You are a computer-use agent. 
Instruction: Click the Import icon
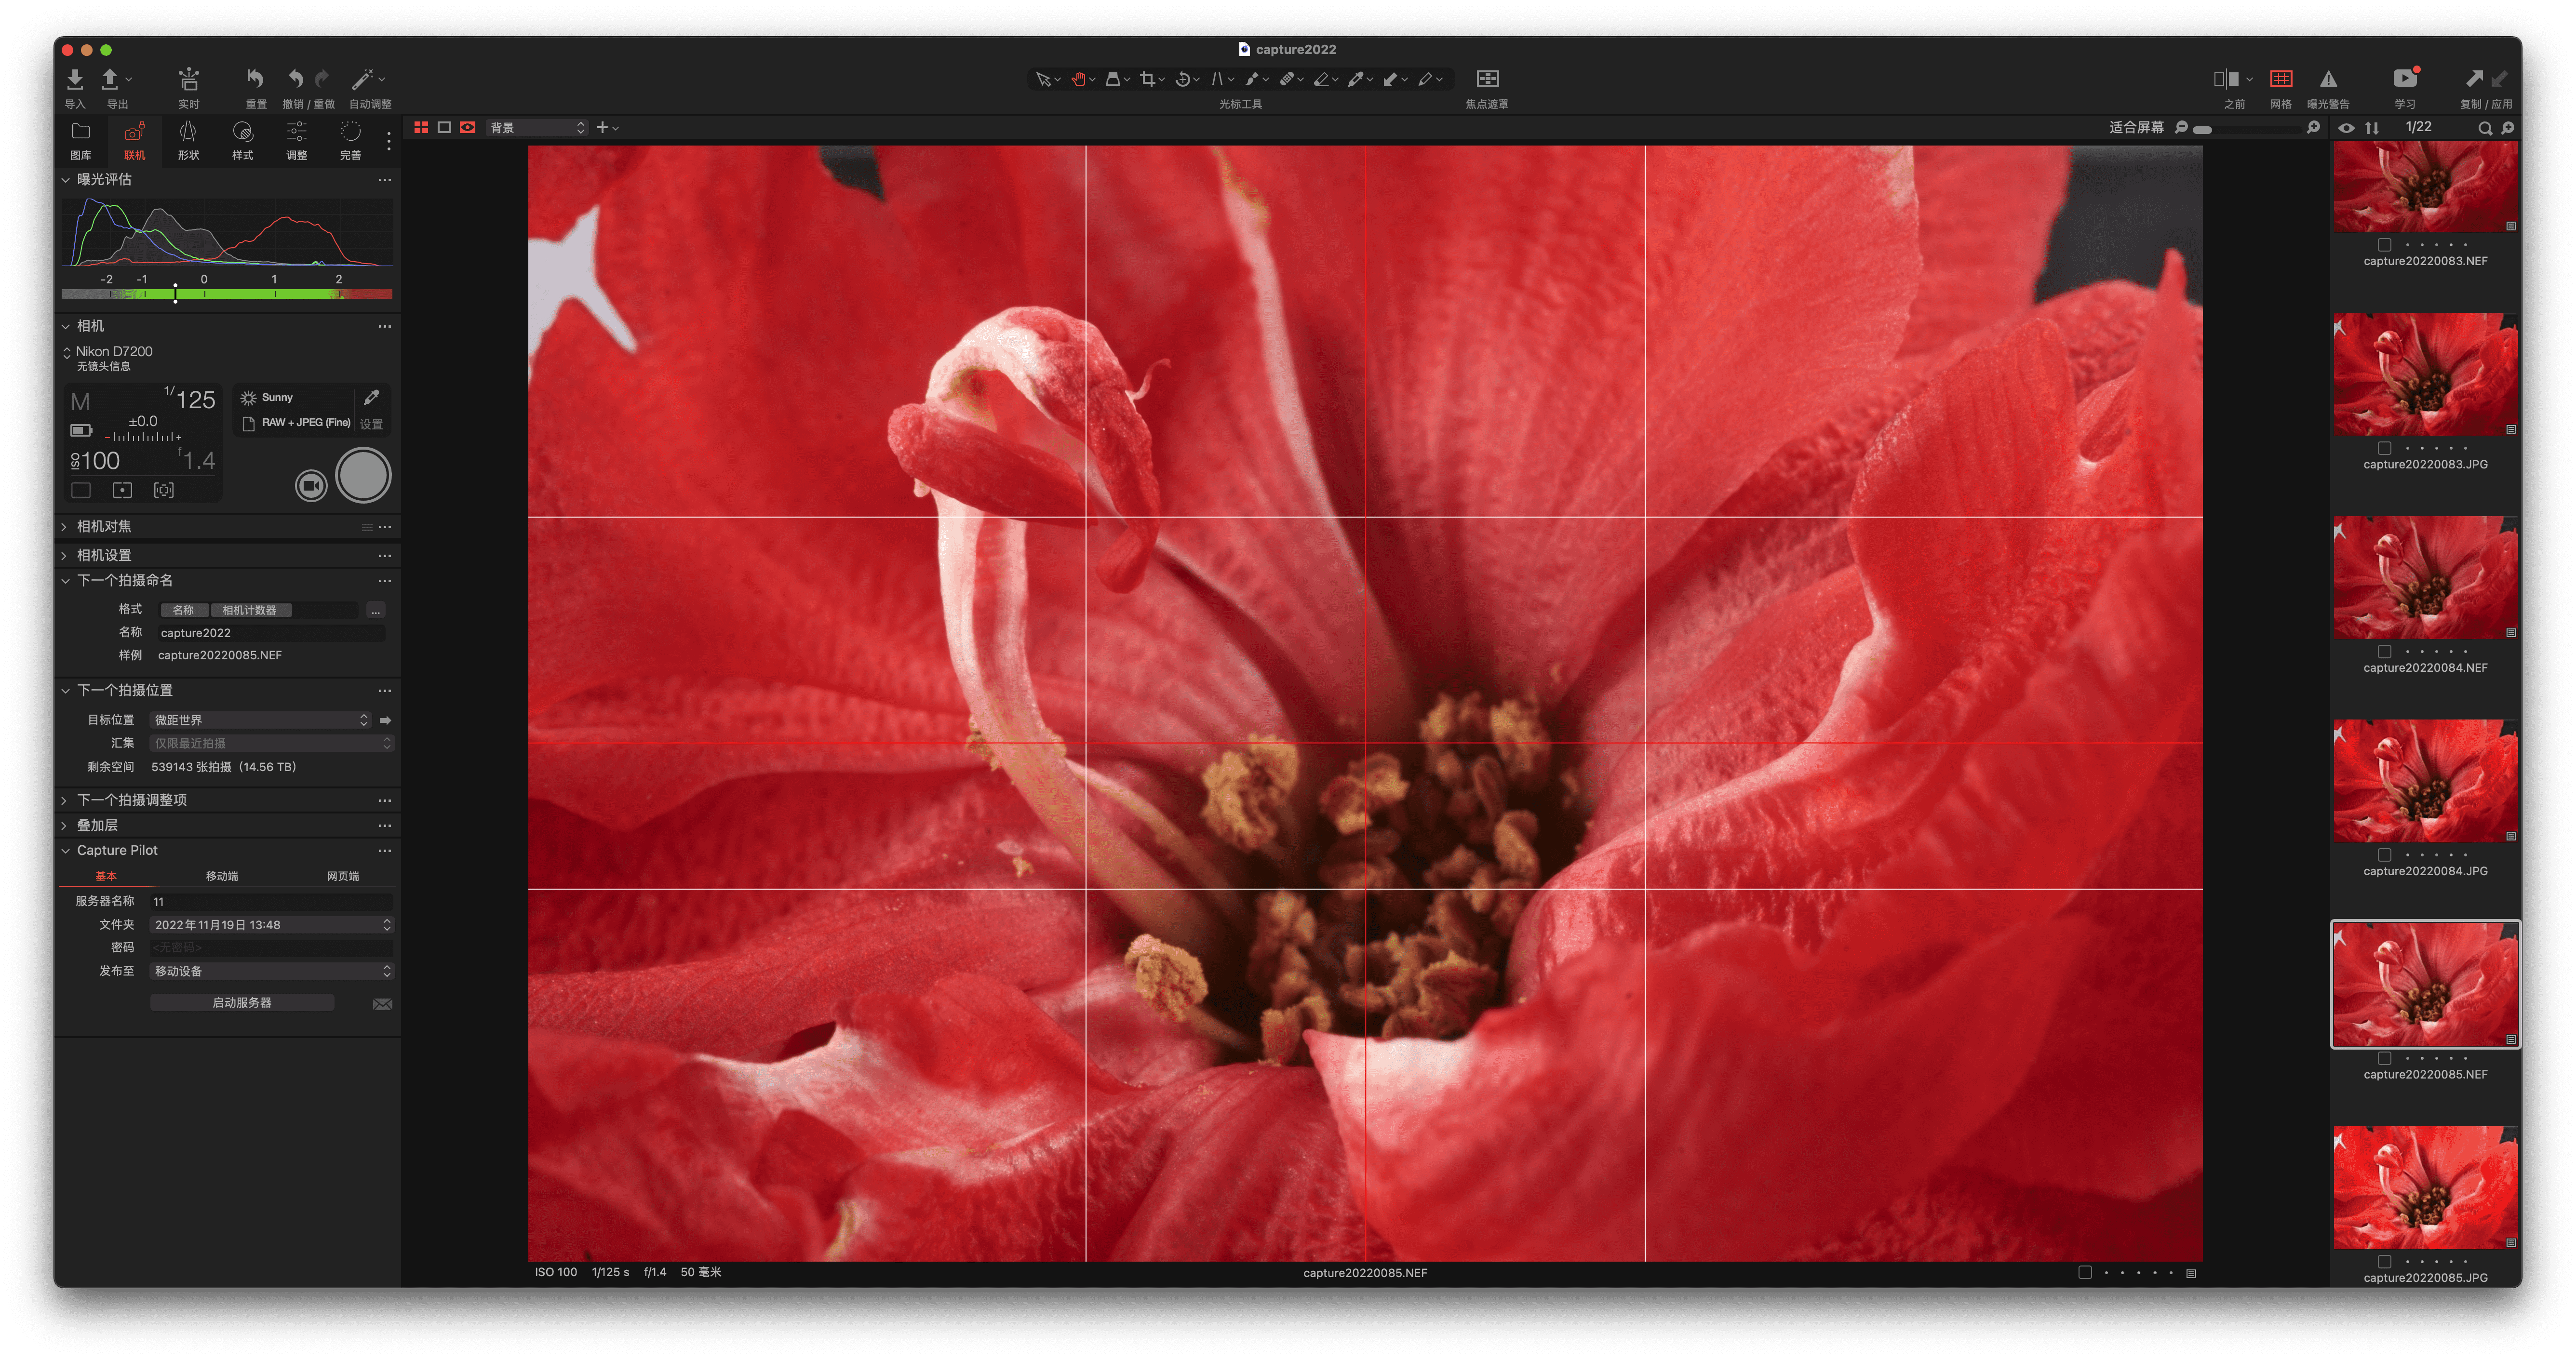[x=75, y=79]
